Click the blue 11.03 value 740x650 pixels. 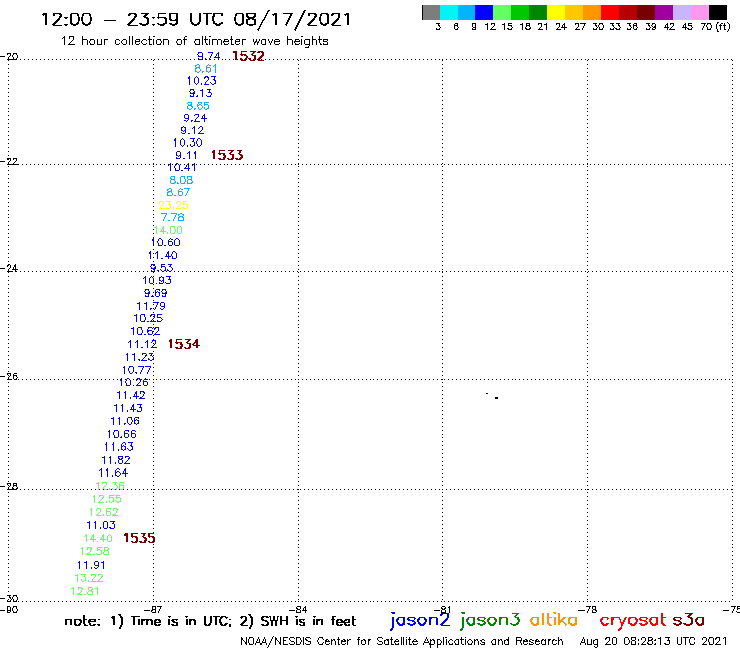pos(101,525)
